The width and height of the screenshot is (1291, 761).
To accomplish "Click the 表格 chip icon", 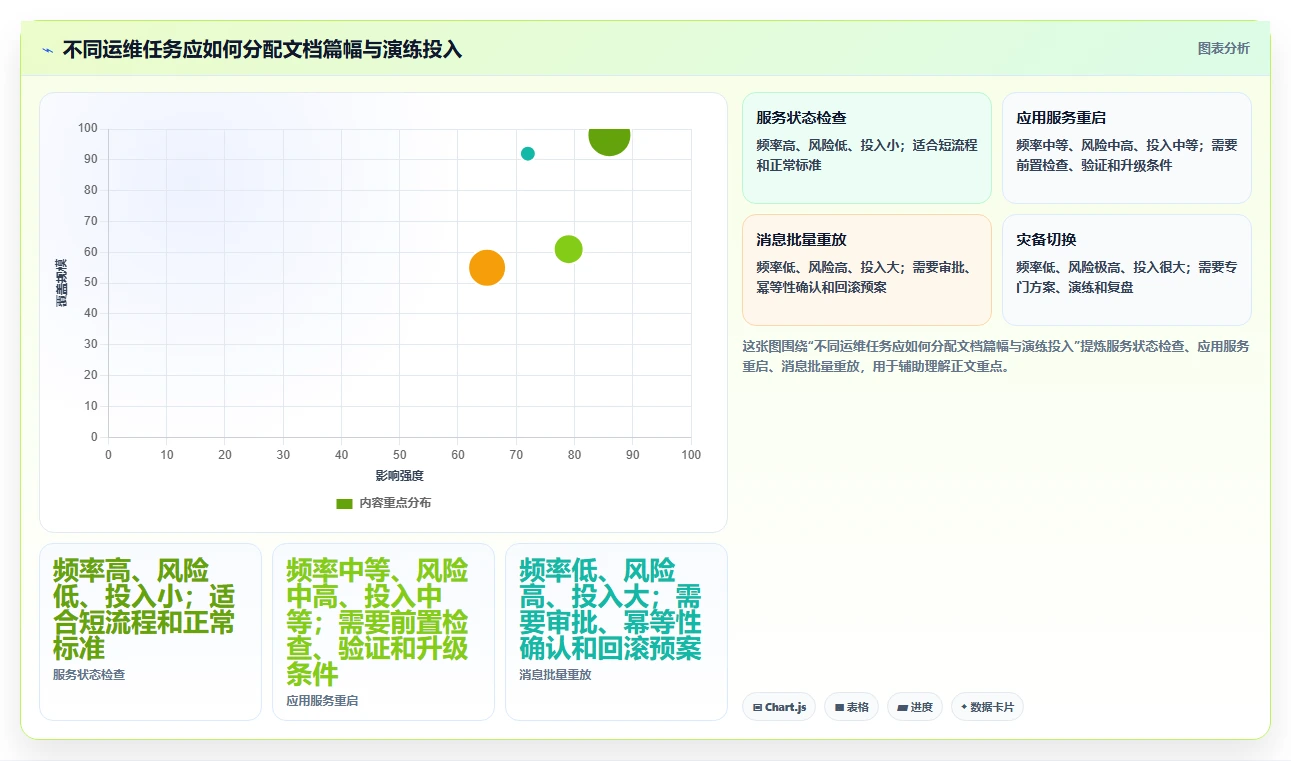I will coord(839,707).
